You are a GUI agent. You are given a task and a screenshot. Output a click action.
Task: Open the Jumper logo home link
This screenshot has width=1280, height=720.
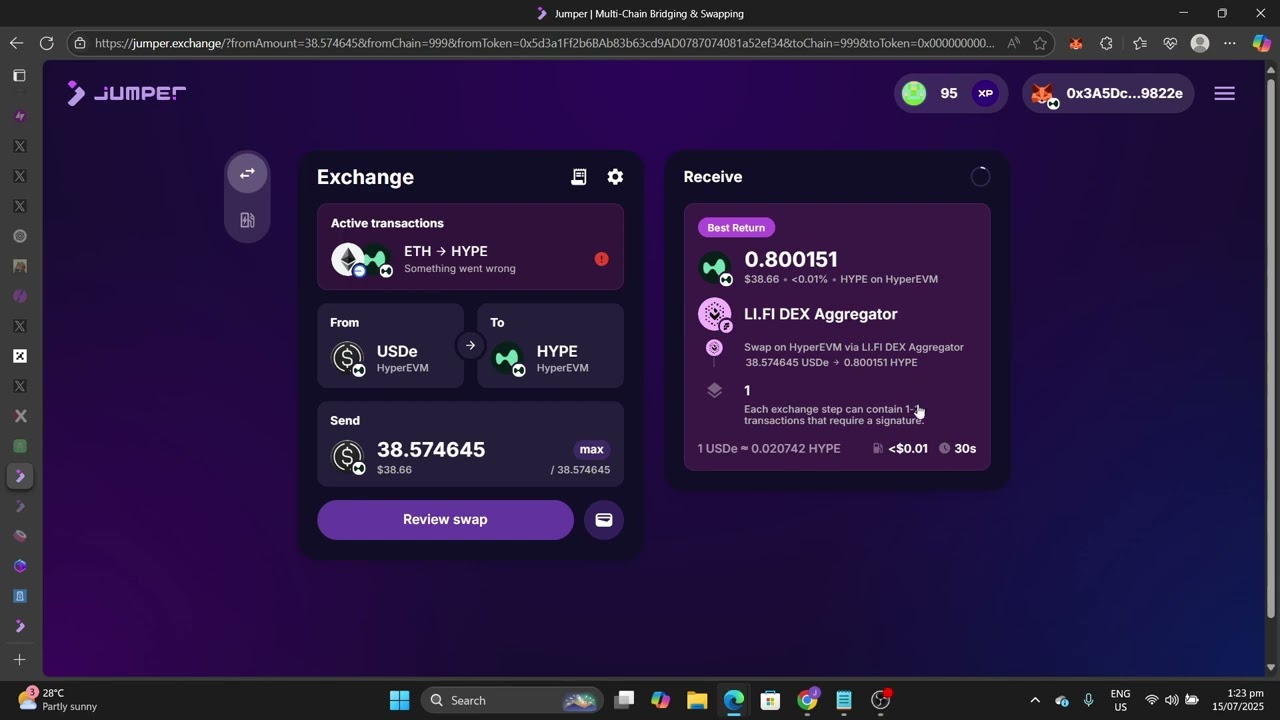tap(126, 93)
